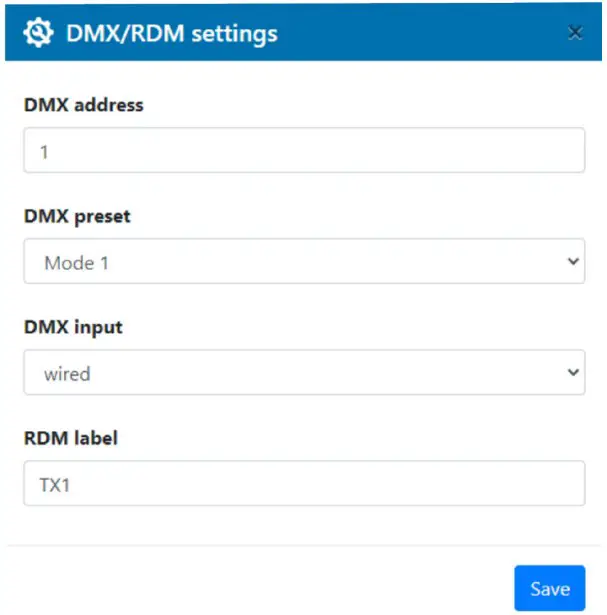Click the "RDM label" field label

71,438
